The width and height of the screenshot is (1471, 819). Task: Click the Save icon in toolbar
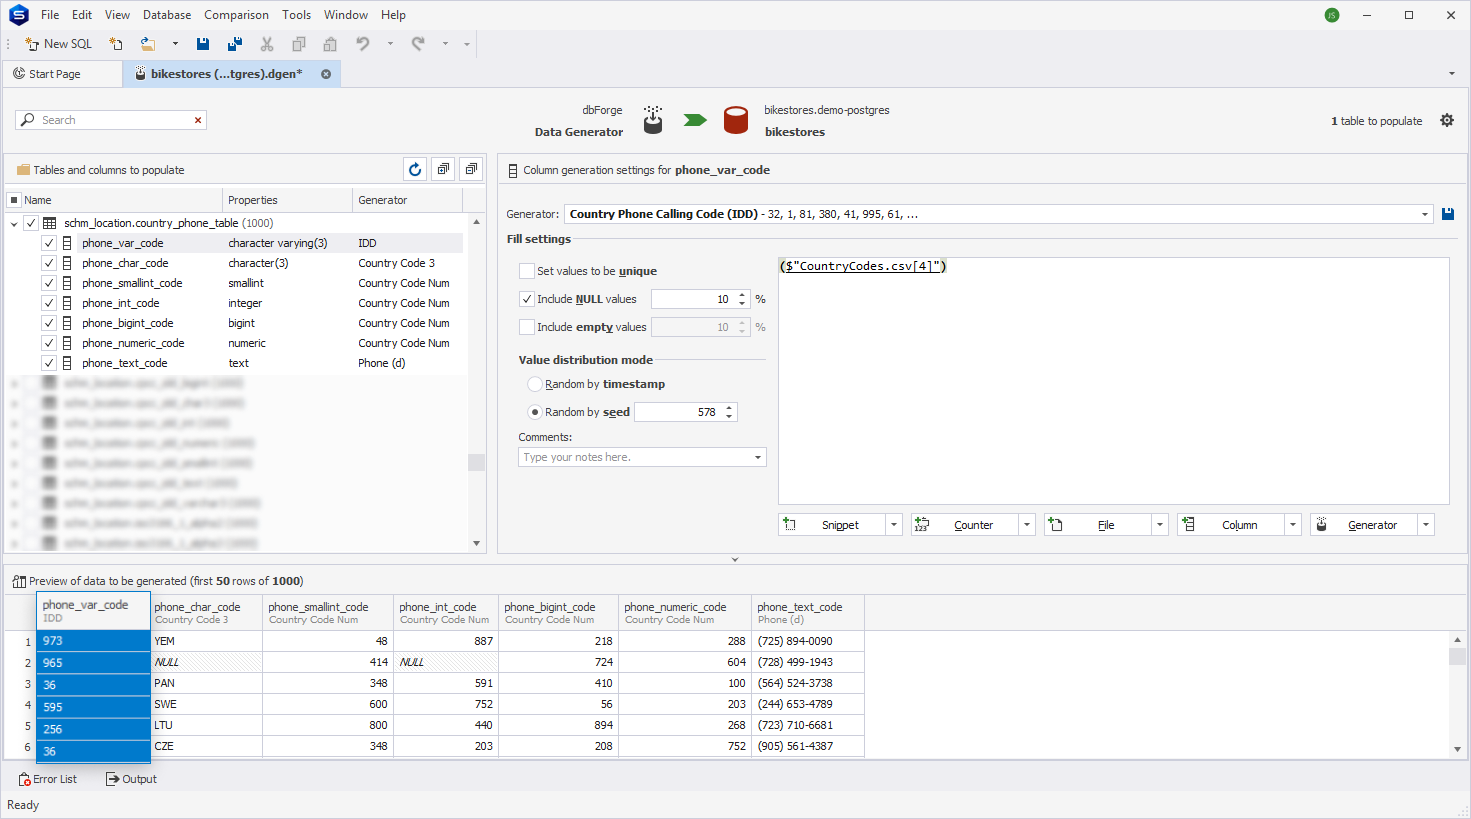(x=203, y=44)
